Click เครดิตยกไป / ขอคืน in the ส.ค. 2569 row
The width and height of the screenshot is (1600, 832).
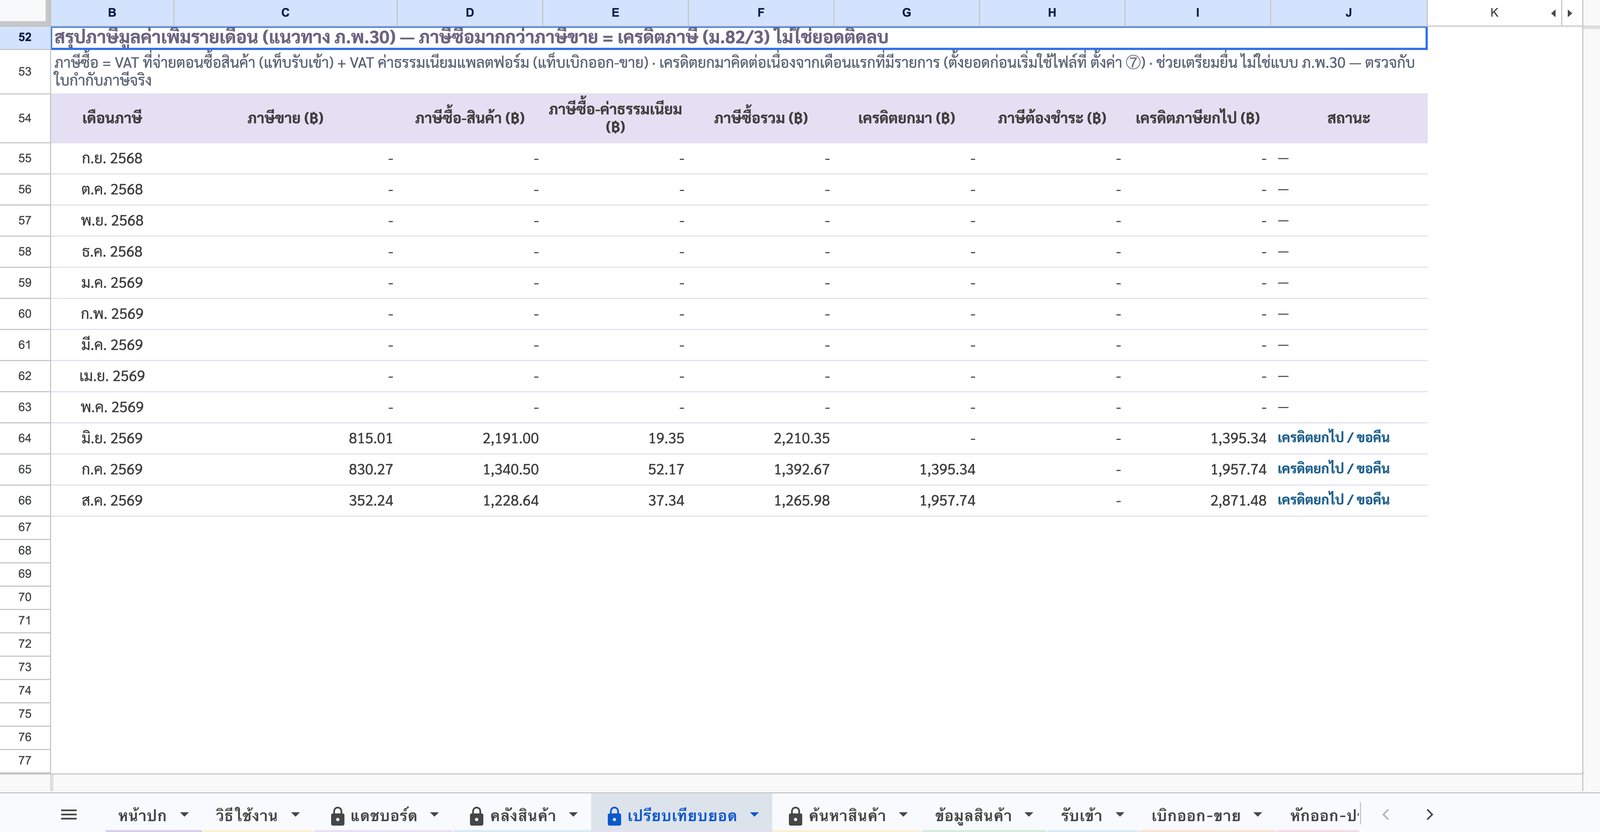[x=1333, y=500]
